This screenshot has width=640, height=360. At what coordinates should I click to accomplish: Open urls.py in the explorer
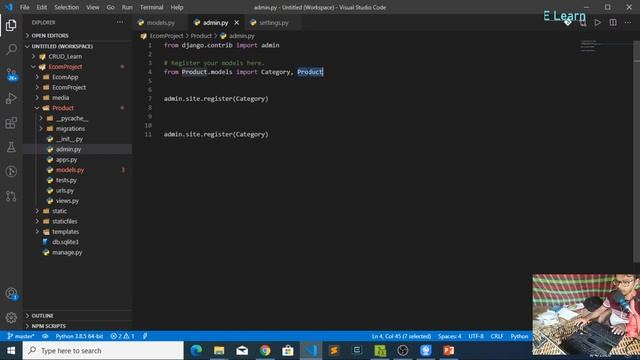64,190
